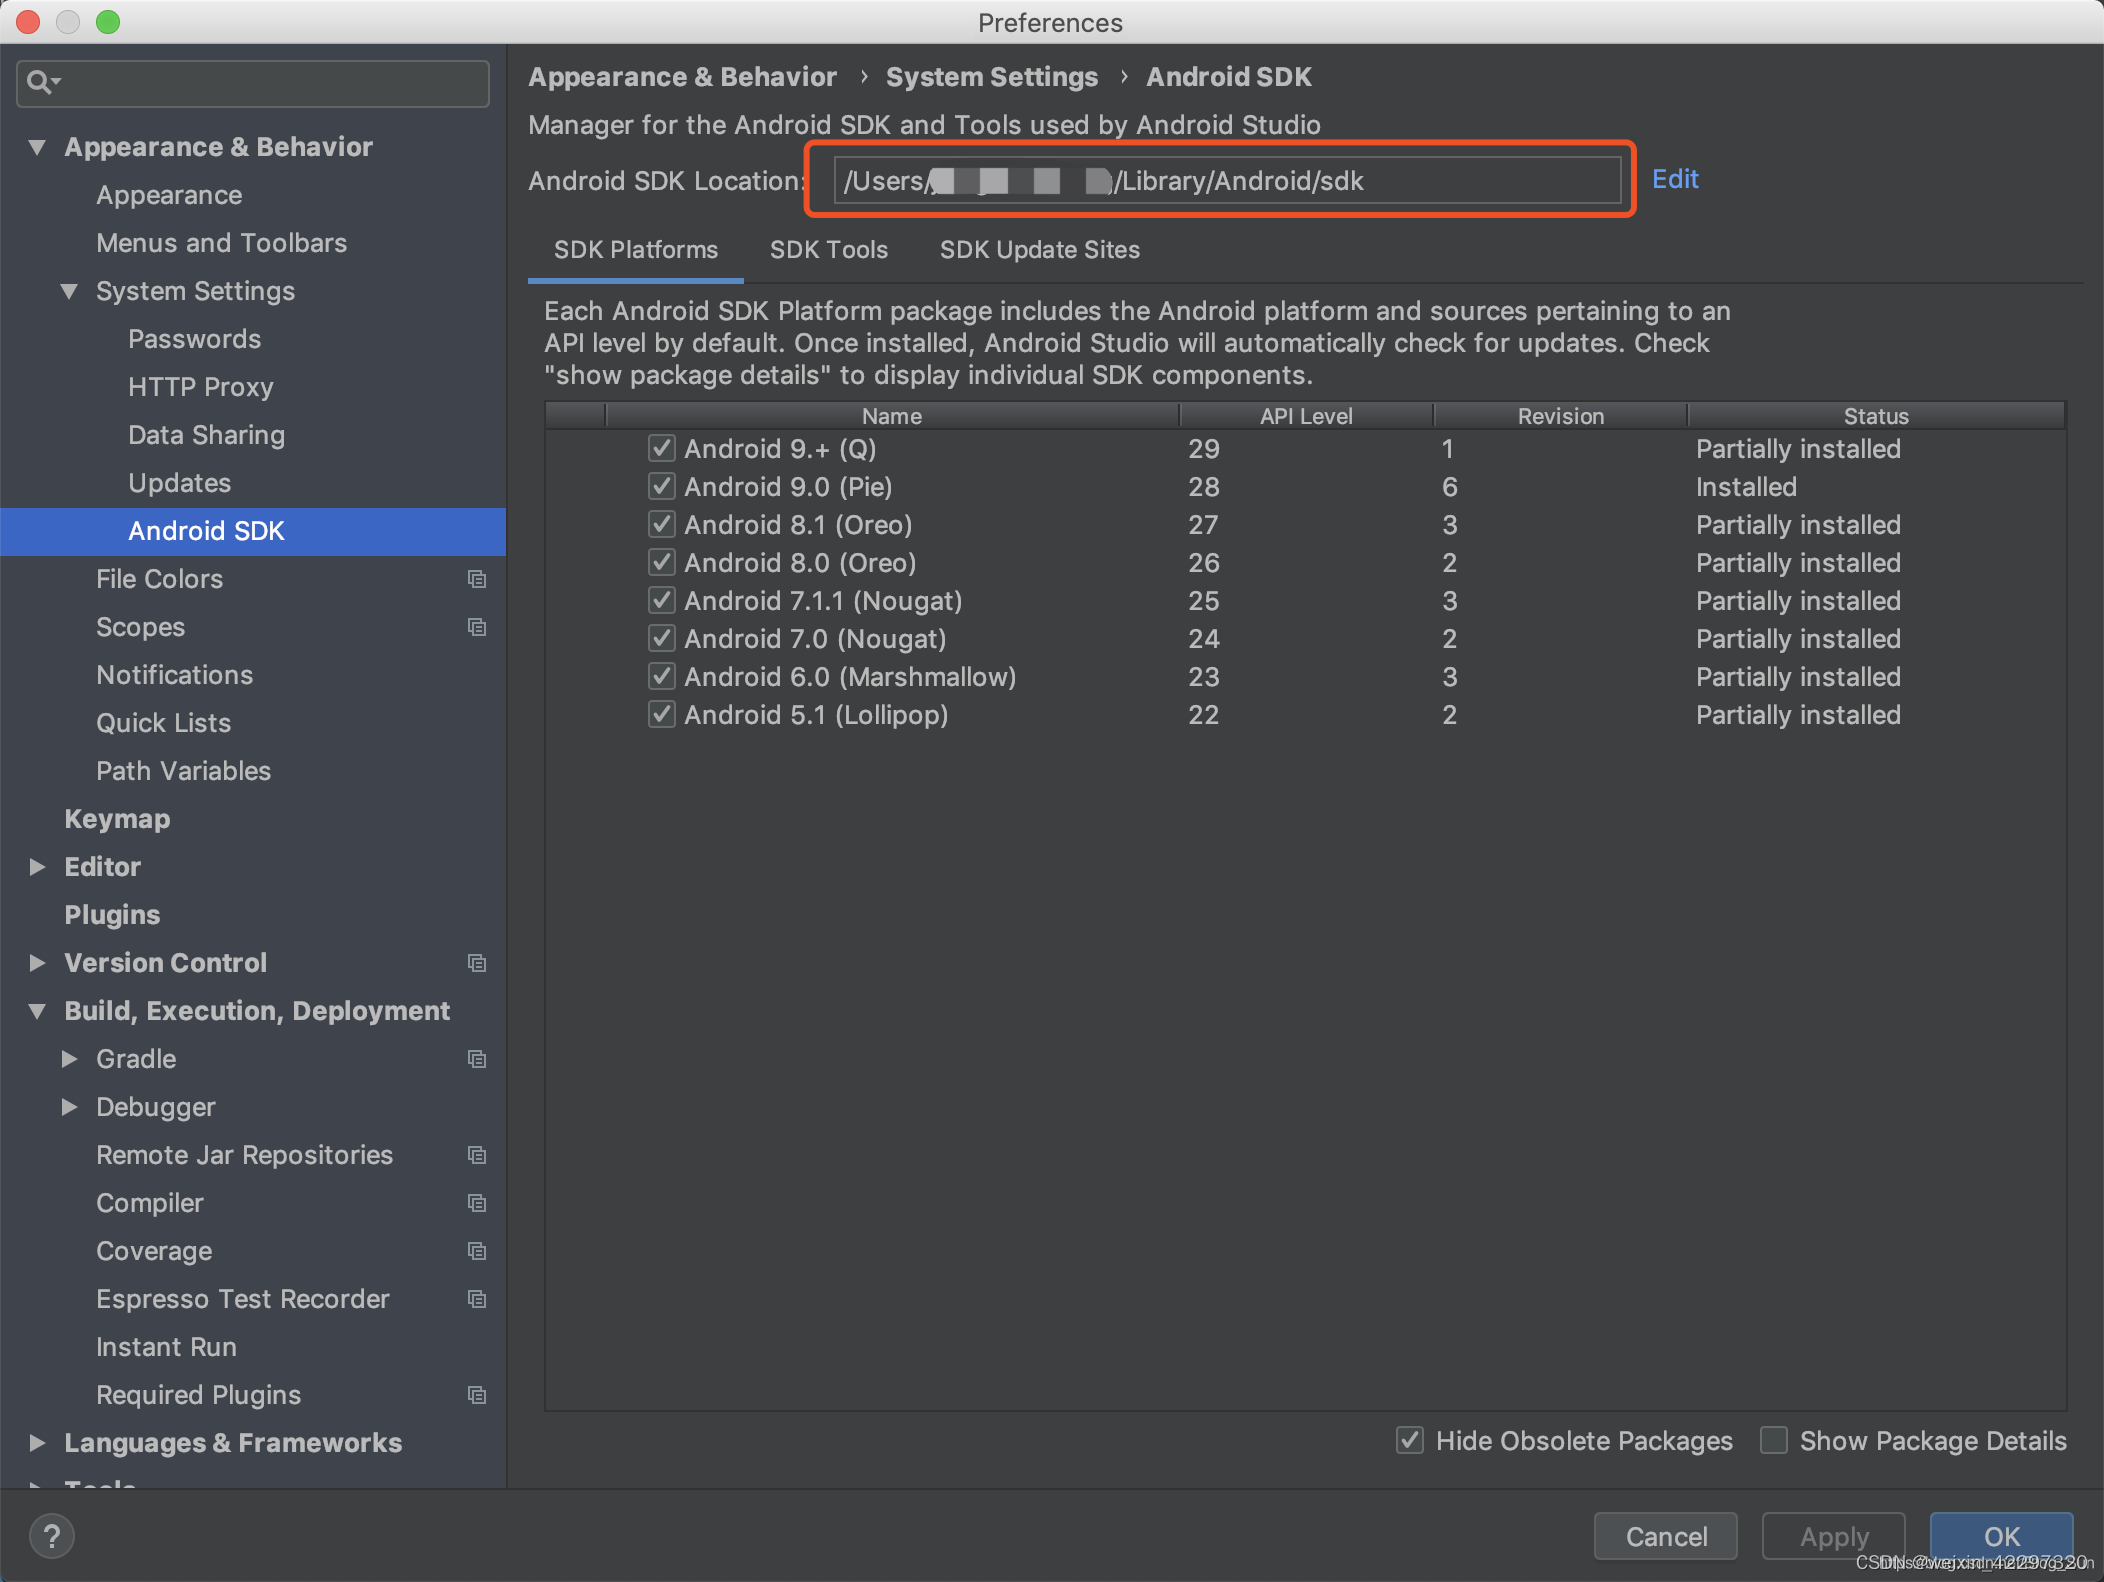
Task: Click the Cancel button
Action: (1666, 1536)
